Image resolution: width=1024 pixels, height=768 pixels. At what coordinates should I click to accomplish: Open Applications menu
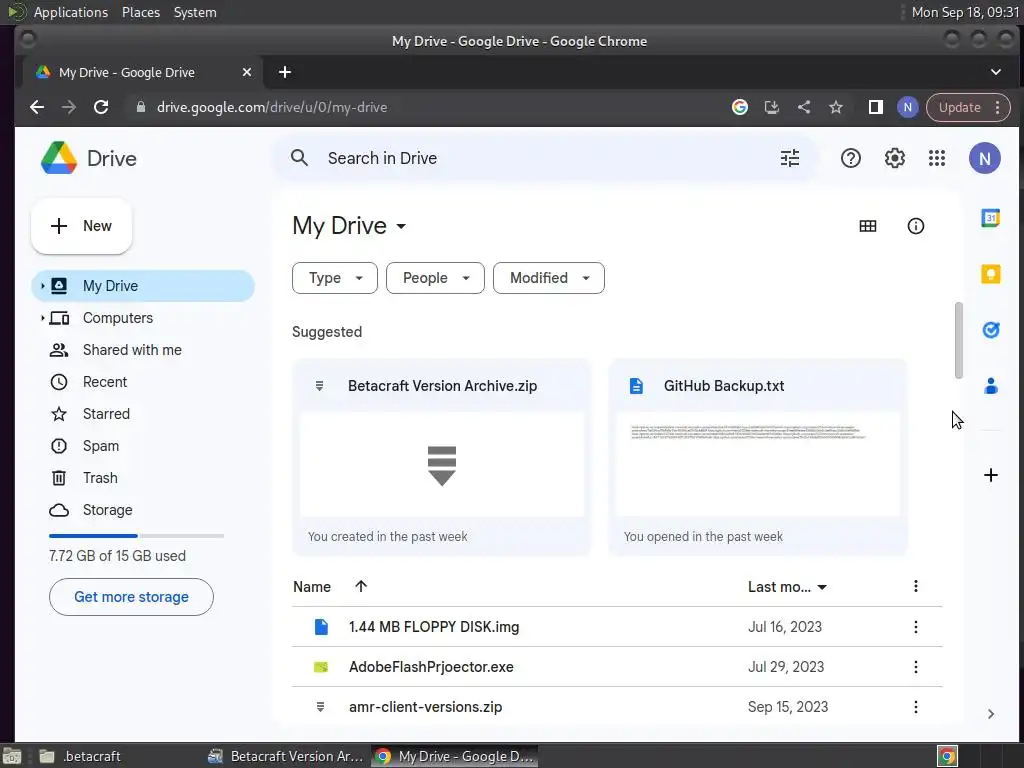coord(71,12)
